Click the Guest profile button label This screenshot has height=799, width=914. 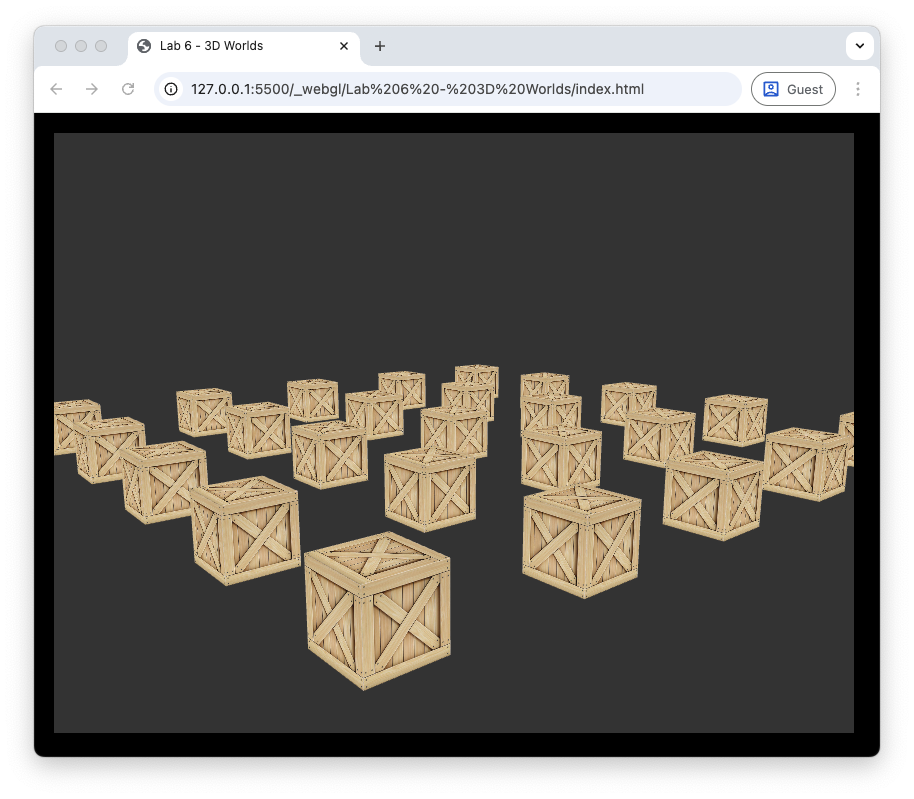805,89
